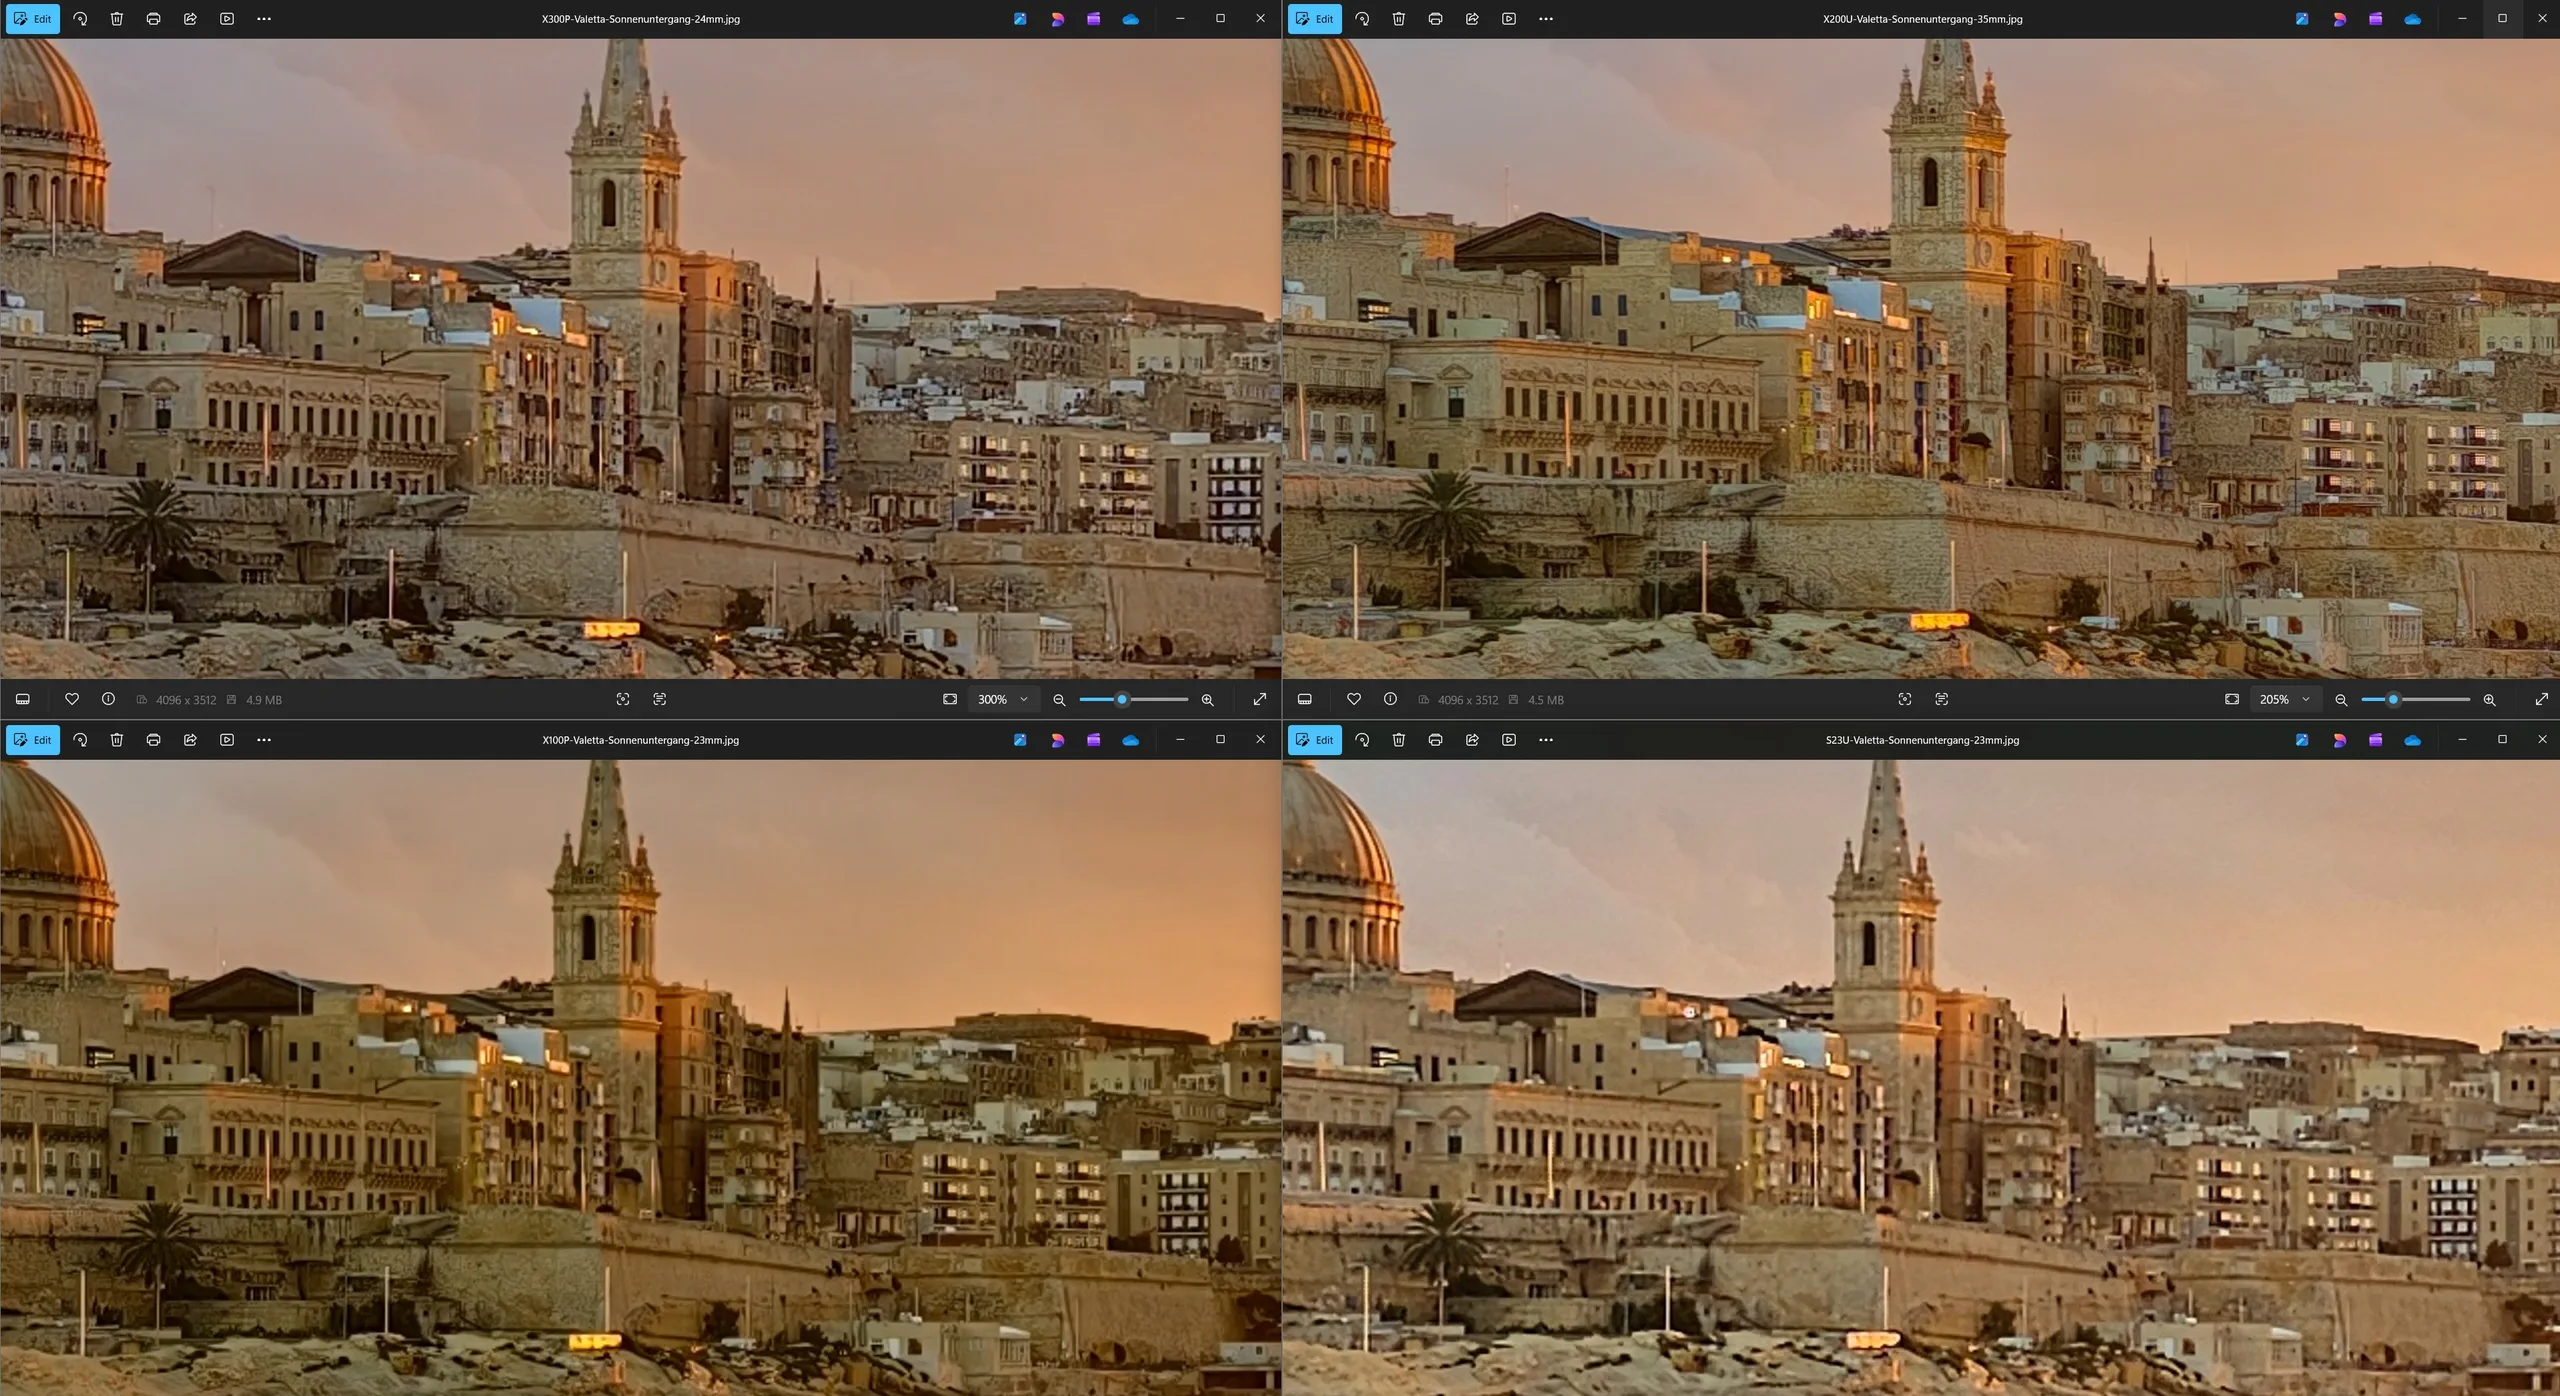Rotate the X300P image
The width and height of the screenshot is (2560, 1396).
pos(80,19)
